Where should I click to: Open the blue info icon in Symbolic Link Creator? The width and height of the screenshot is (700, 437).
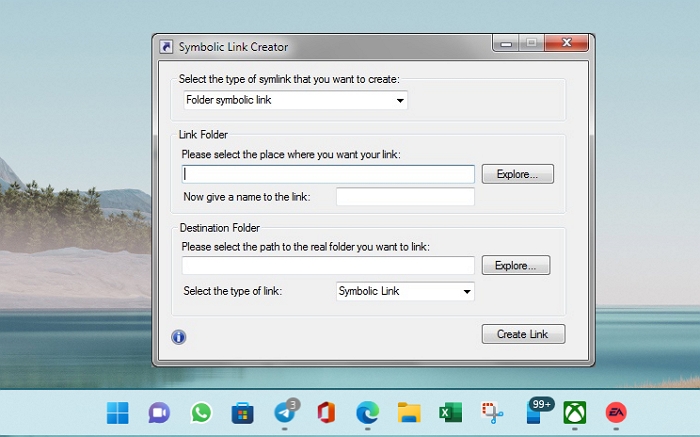click(179, 337)
